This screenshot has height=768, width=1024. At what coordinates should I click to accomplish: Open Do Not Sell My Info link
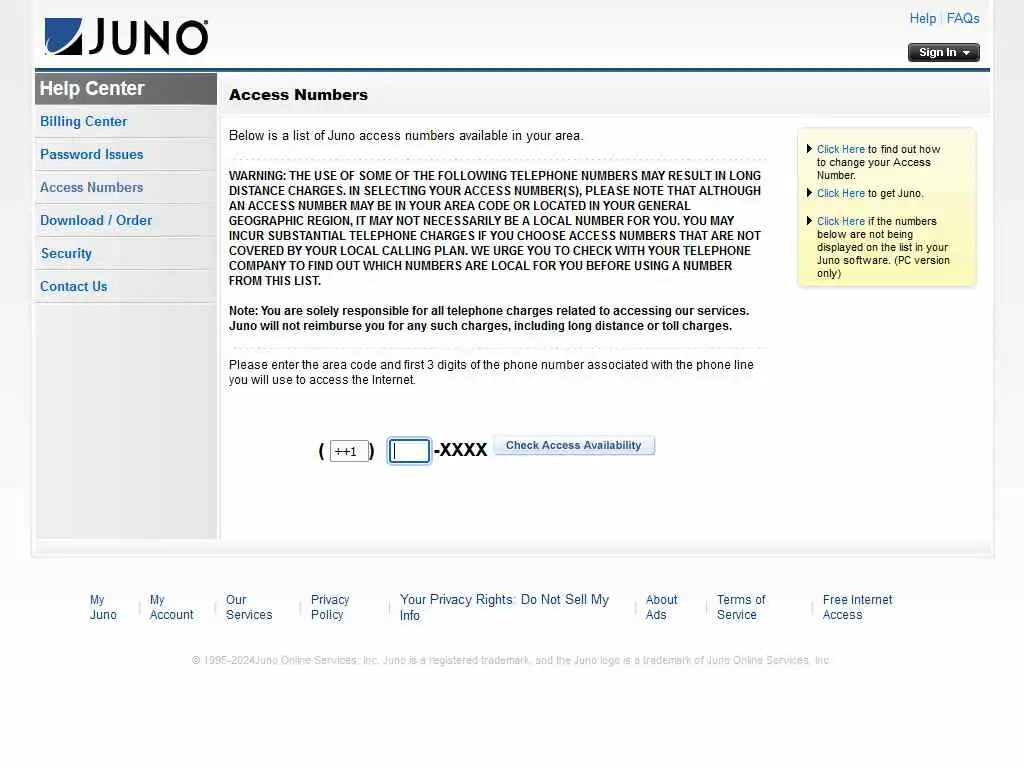(x=504, y=607)
